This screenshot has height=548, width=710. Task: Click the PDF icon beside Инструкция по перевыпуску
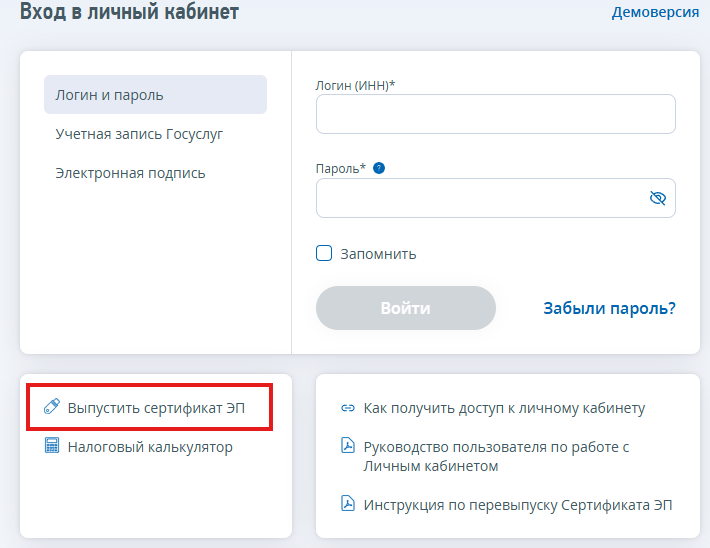tap(348, 504)
